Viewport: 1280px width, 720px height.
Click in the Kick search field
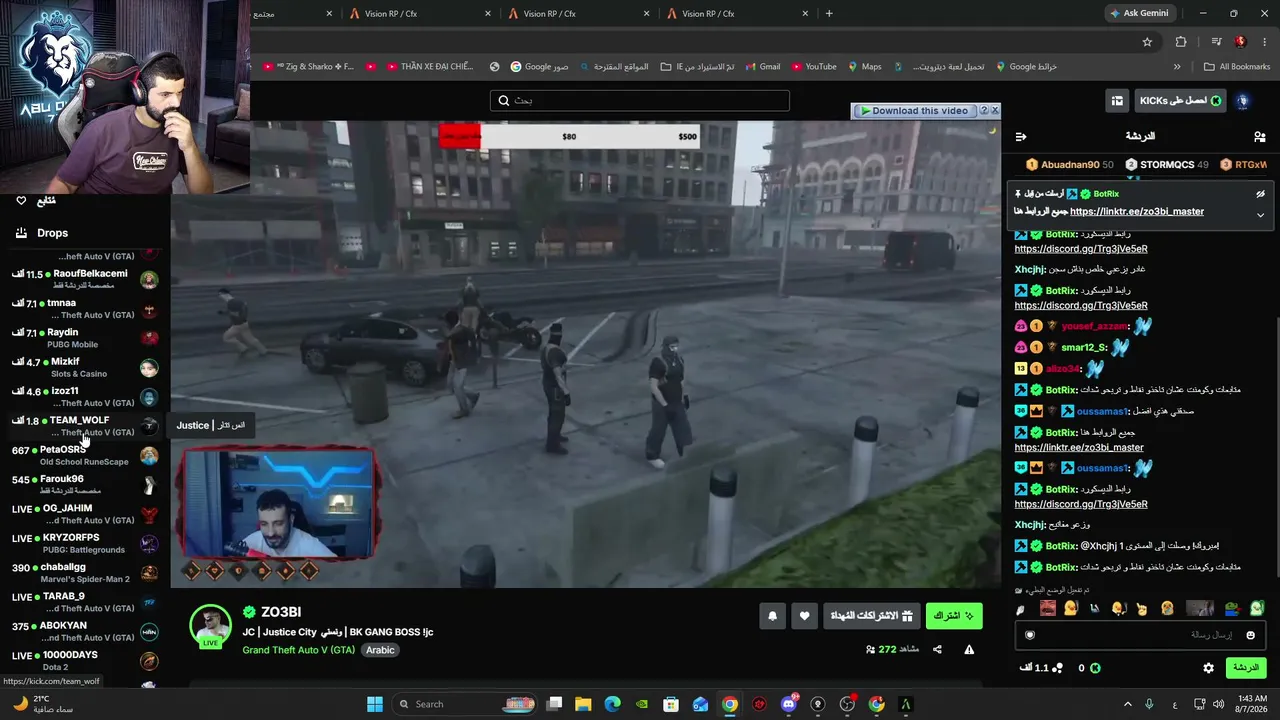(x=640, y=101)
